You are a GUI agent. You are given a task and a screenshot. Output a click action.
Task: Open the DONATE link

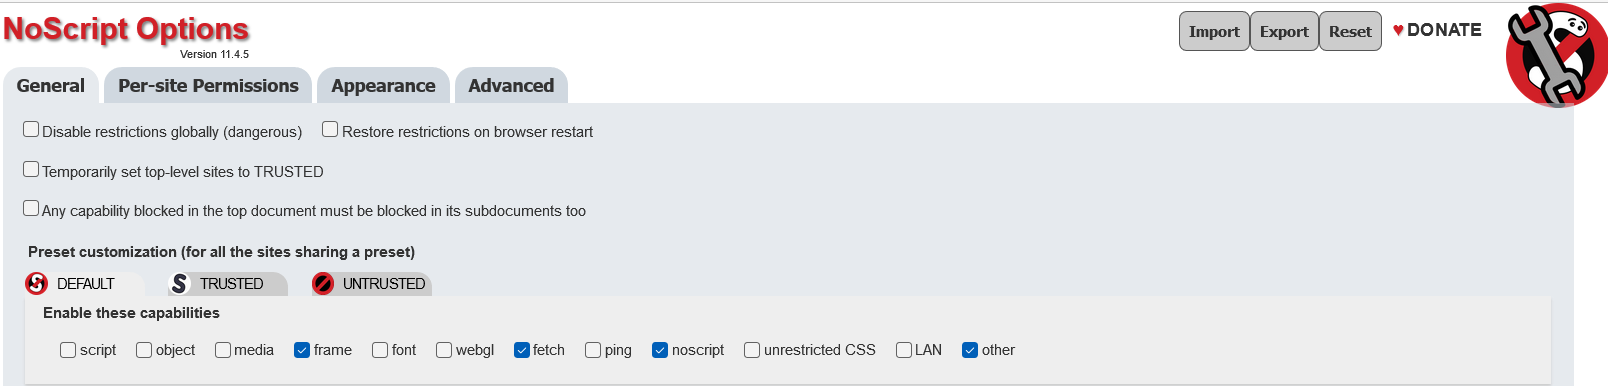coord(1444,30)
